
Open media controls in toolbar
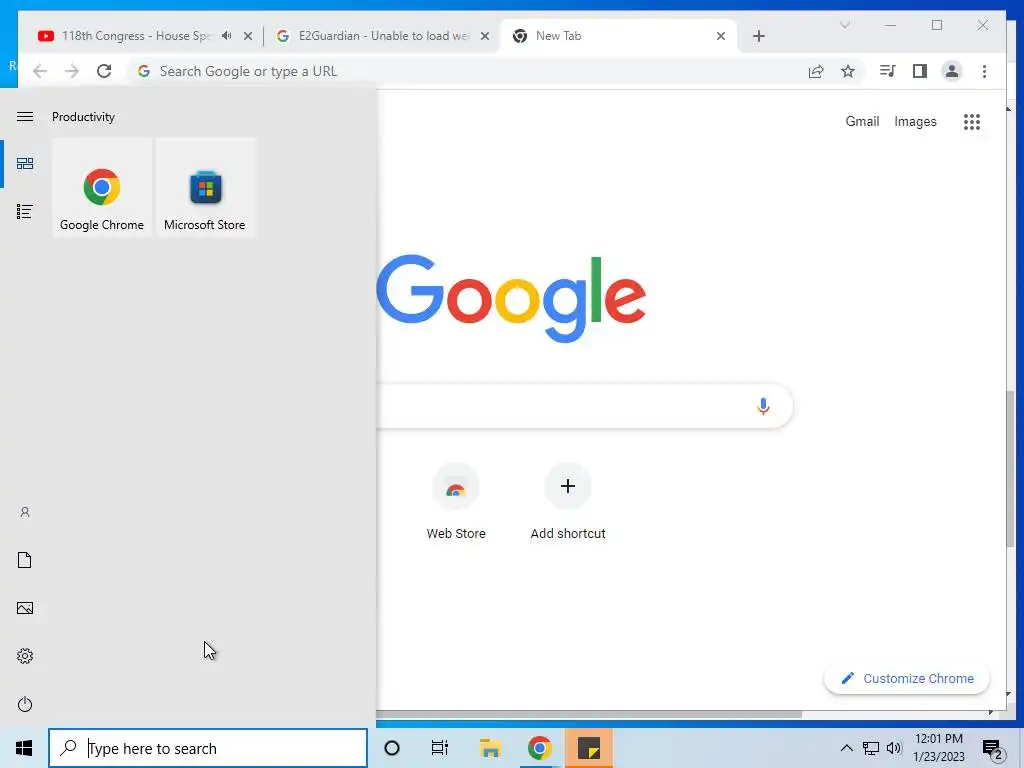pyautogui.click(x=887, y=71)
